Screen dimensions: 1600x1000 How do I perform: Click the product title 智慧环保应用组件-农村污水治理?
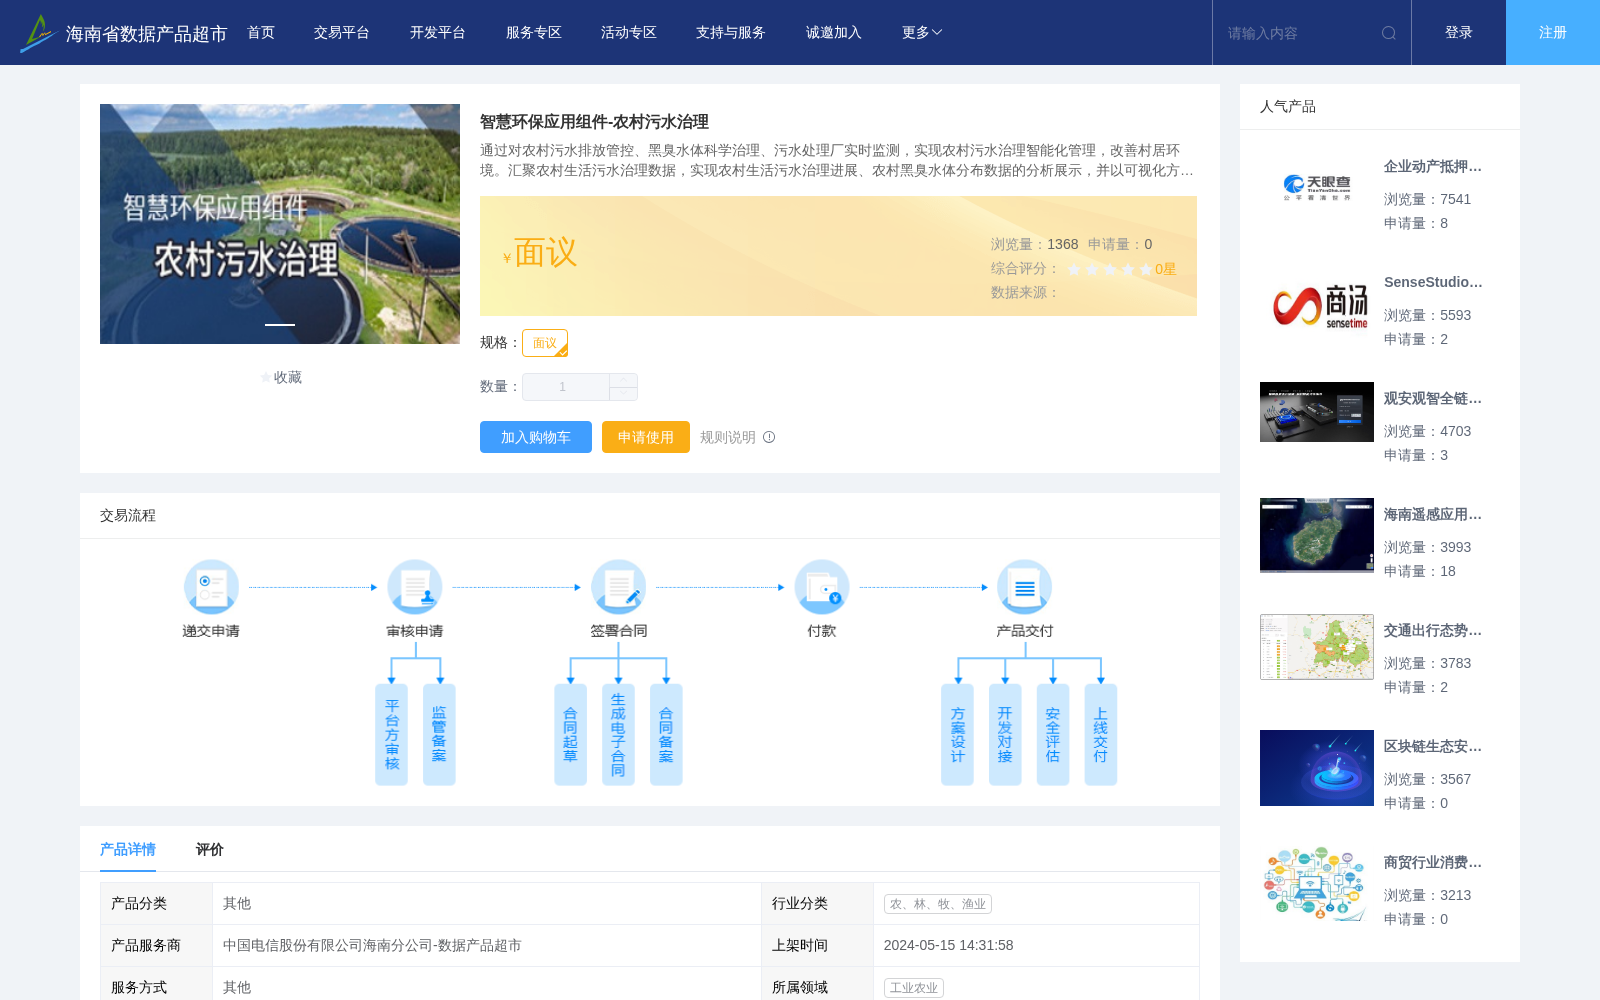pos(594,122)
